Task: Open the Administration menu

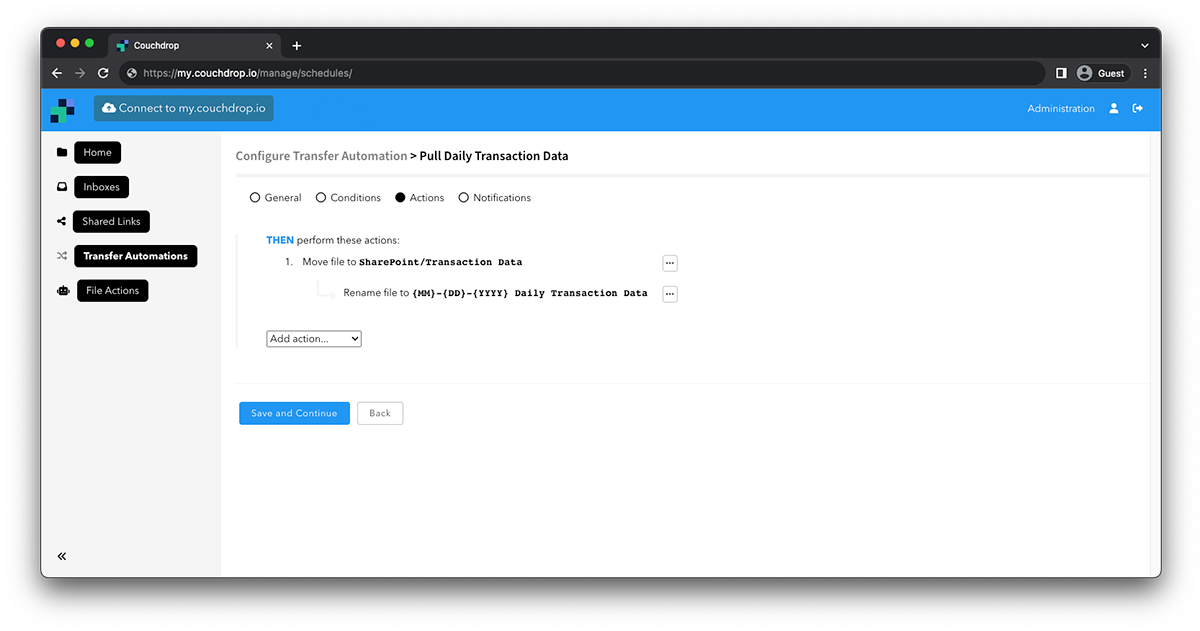Action: [1060, 108]
